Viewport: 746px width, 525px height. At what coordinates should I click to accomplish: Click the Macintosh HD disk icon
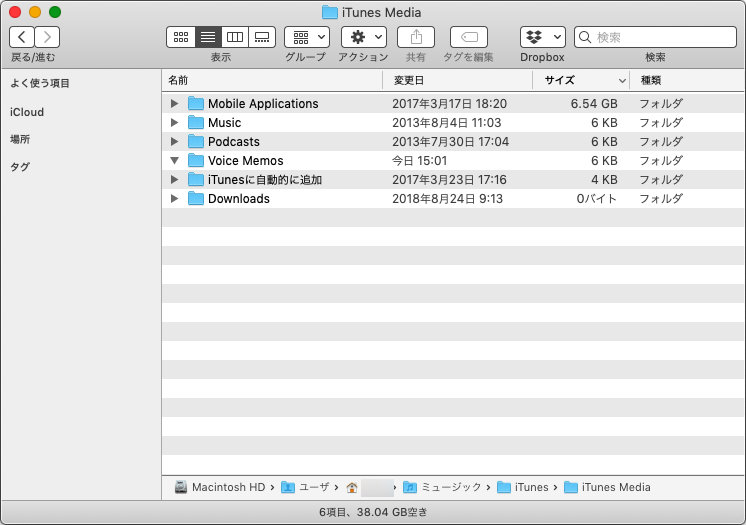(x=181, y=487)
